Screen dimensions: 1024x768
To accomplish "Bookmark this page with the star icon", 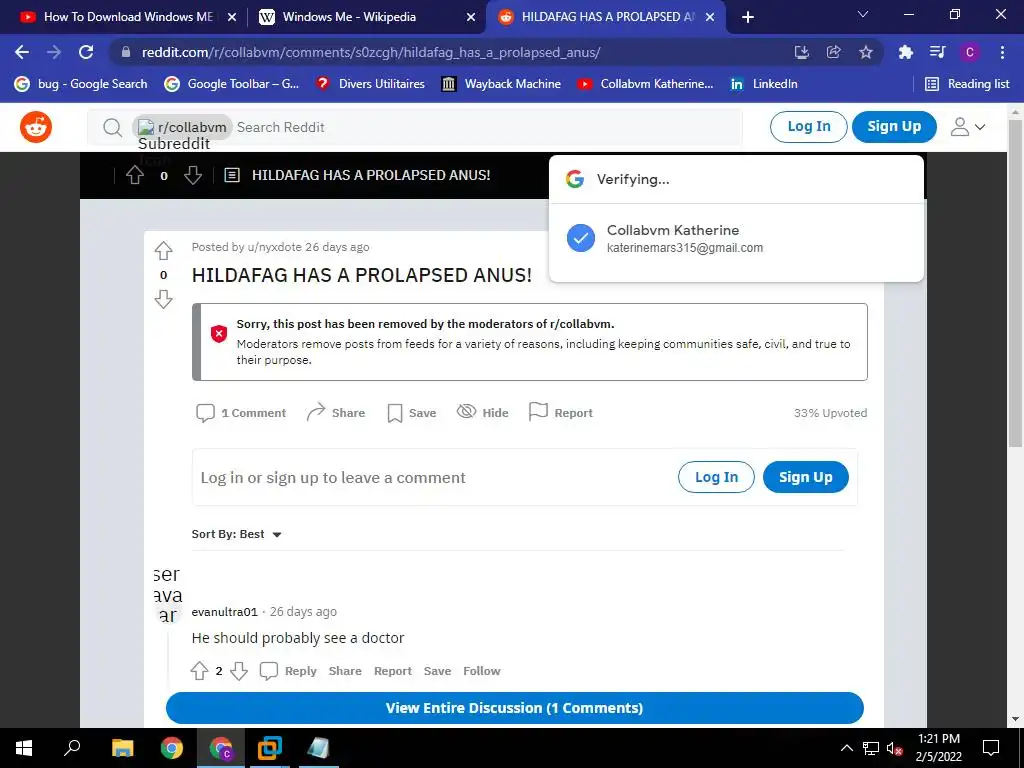I will [866, 52].
